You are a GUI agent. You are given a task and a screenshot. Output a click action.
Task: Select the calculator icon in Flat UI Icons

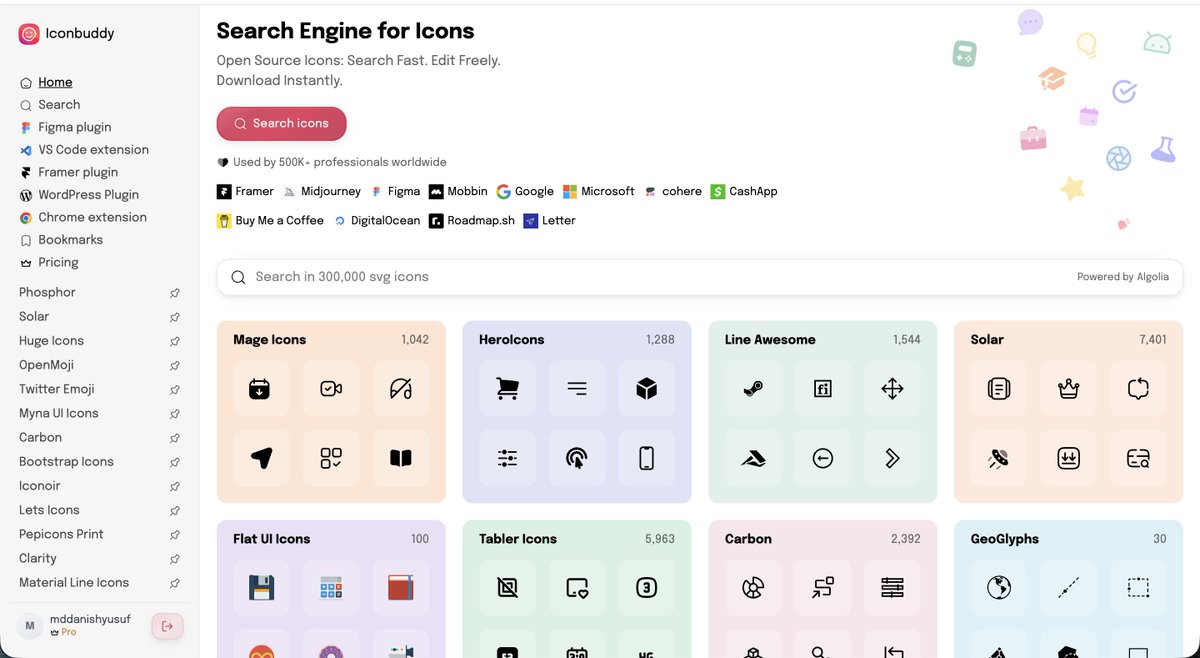331,588
